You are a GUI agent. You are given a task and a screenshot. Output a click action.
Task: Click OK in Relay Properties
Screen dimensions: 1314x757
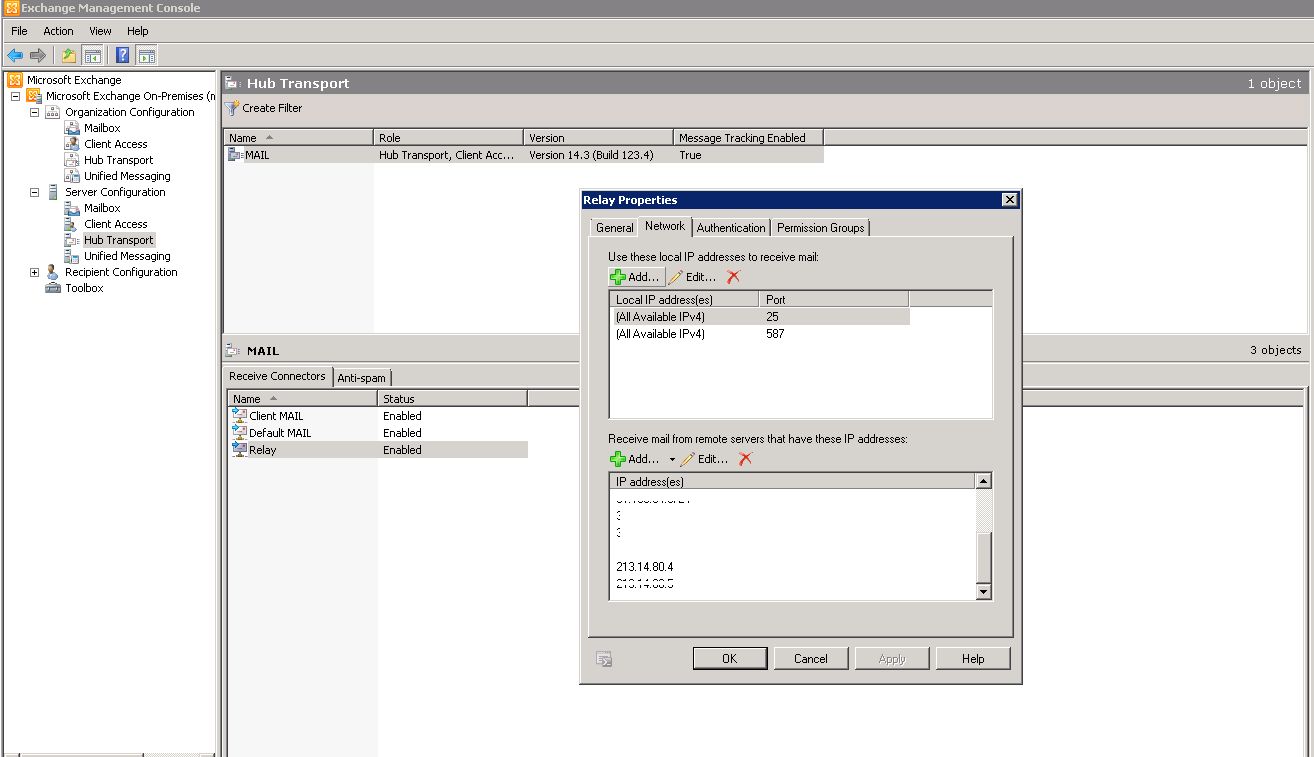(730, 659)
